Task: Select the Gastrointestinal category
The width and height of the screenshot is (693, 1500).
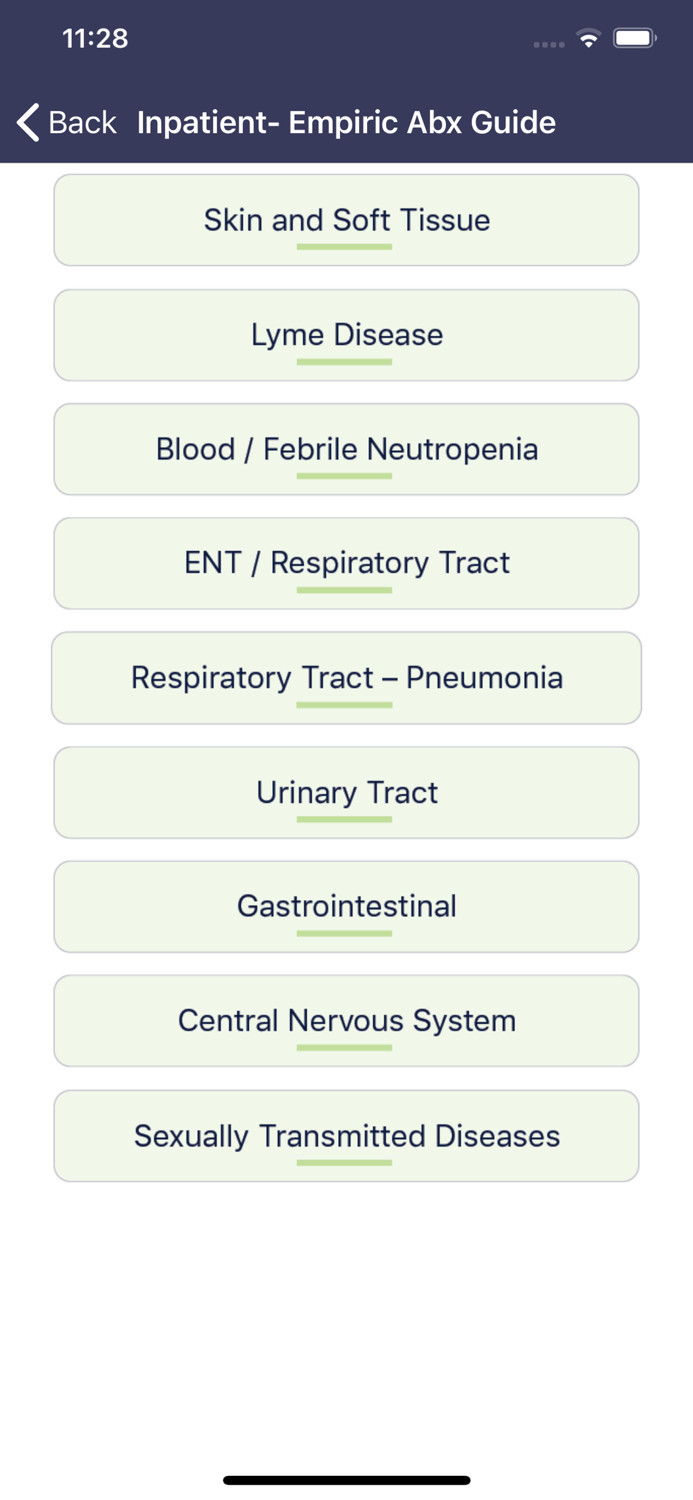Action: tap(346, 906)
